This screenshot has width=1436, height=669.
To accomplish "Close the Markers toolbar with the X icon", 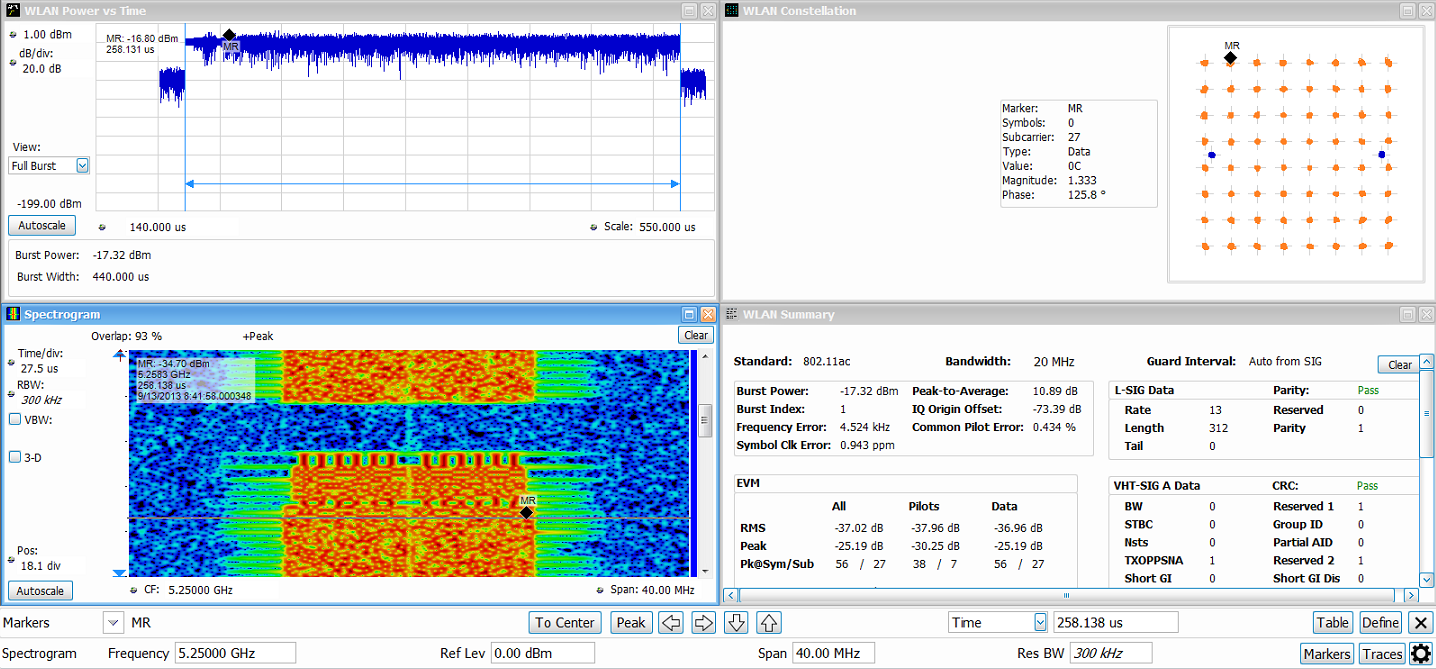I will 1420,623.
